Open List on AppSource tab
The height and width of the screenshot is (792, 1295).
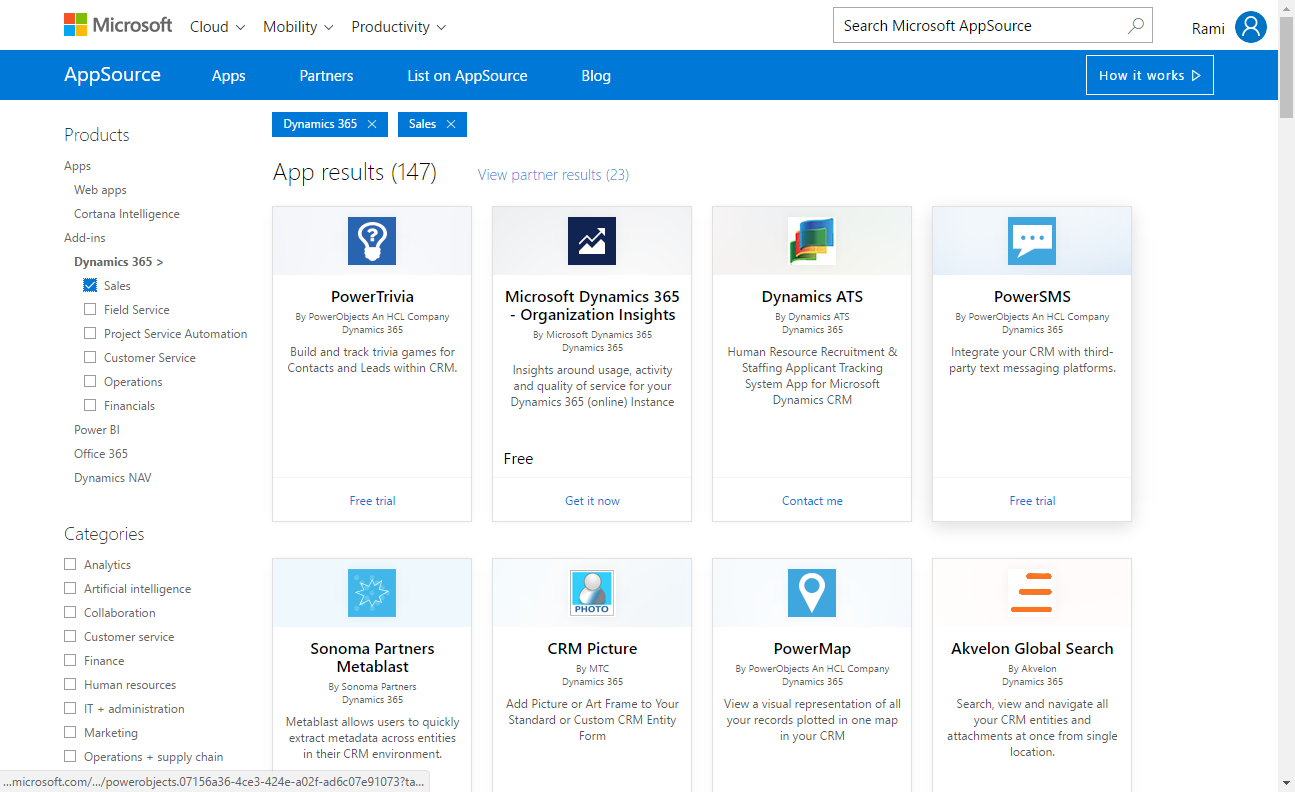tap(467, 76)
